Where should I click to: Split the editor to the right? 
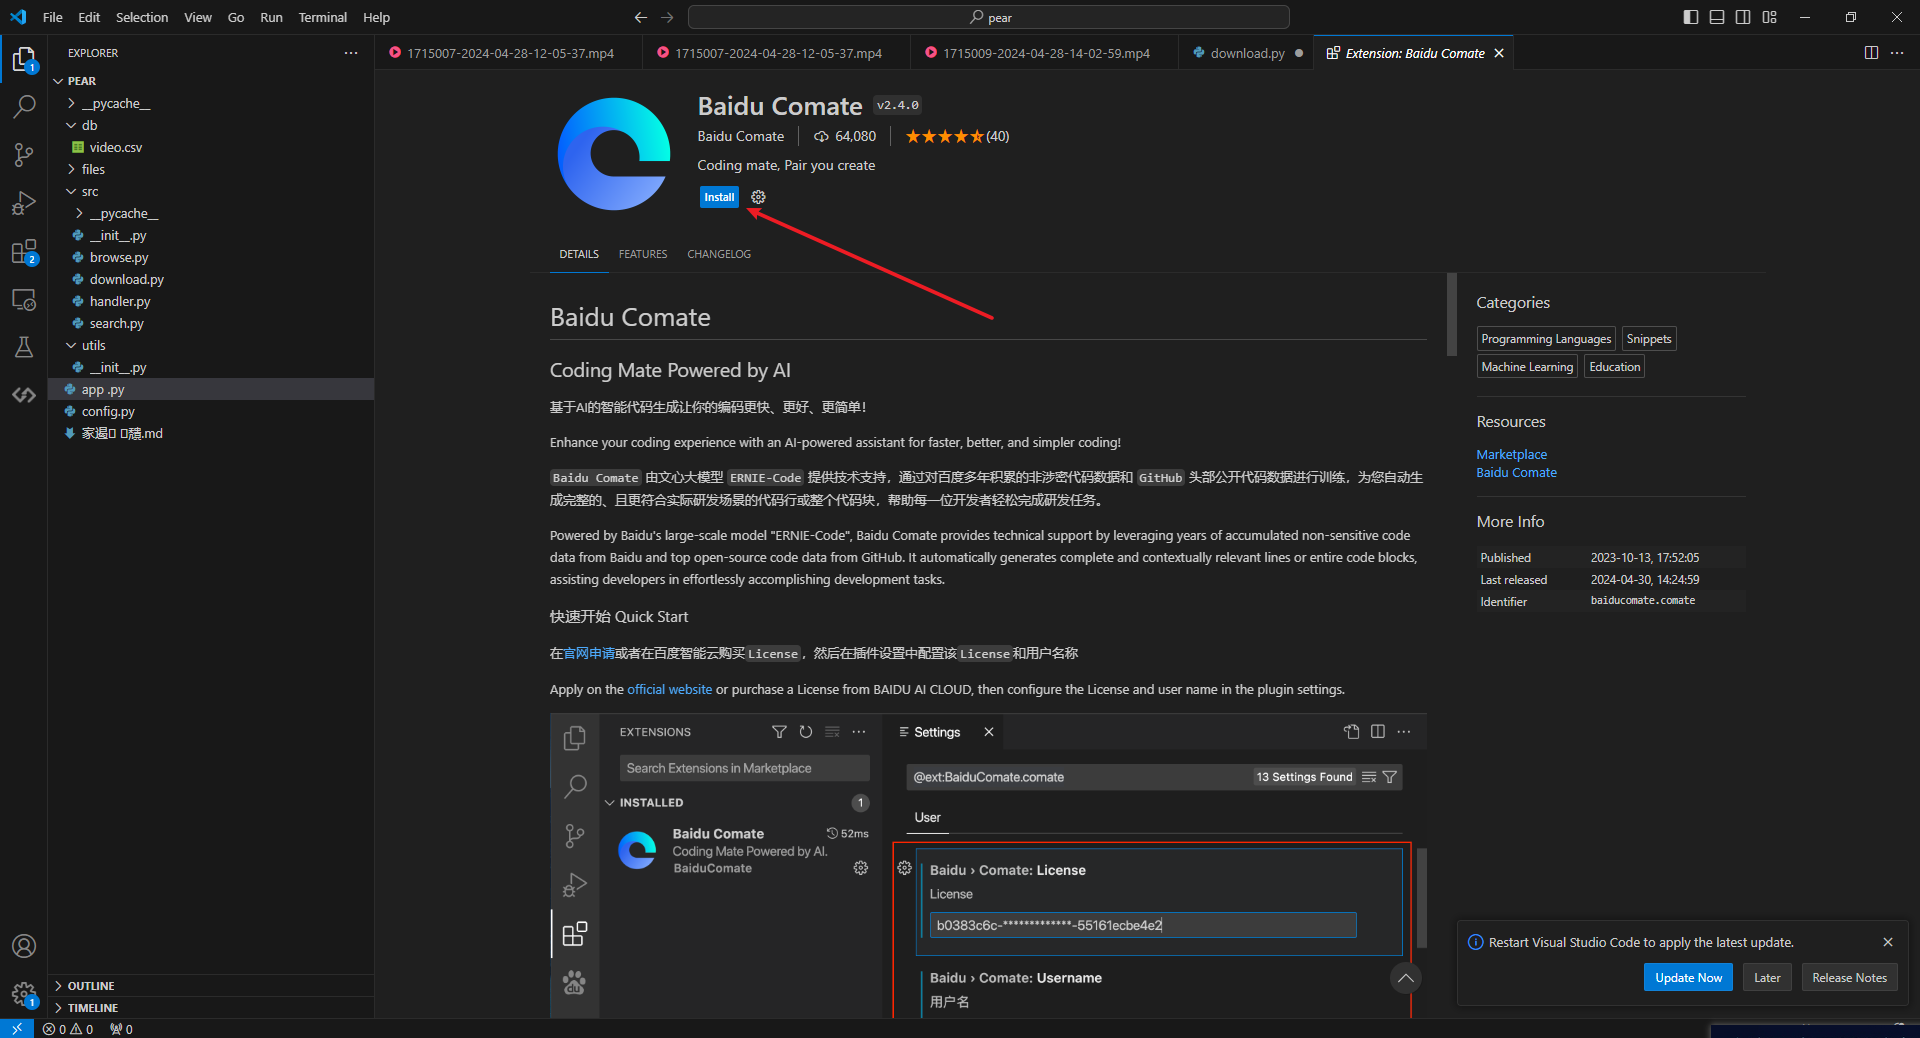pyautogui.click(x=1871, y=53)
